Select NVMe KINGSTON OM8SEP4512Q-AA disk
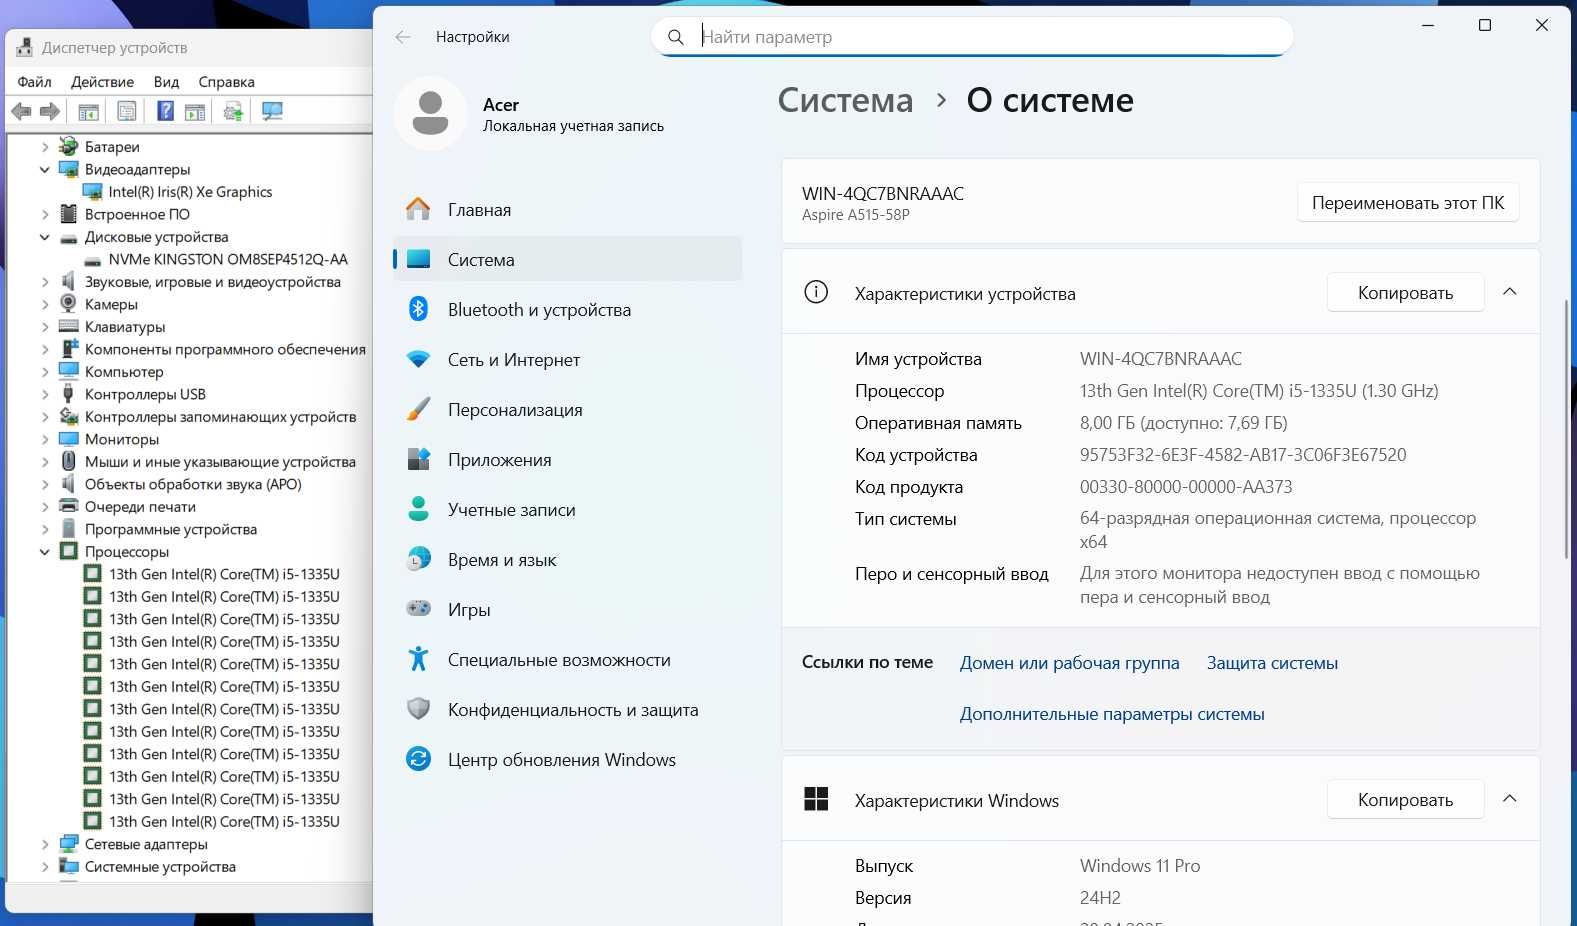1577x926 pixels. (x=228, y=259)
